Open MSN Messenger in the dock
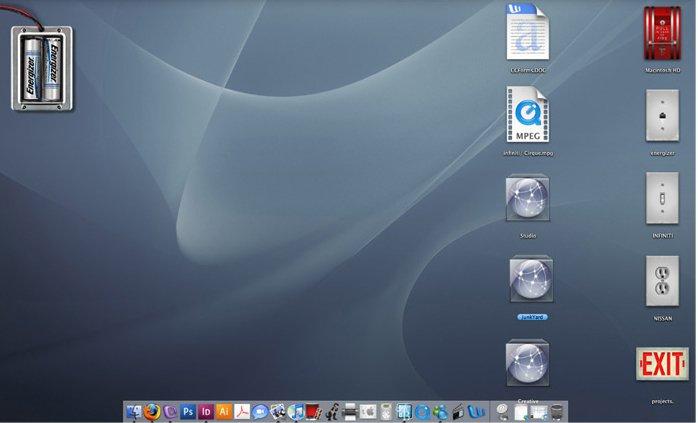 (440, 412)
